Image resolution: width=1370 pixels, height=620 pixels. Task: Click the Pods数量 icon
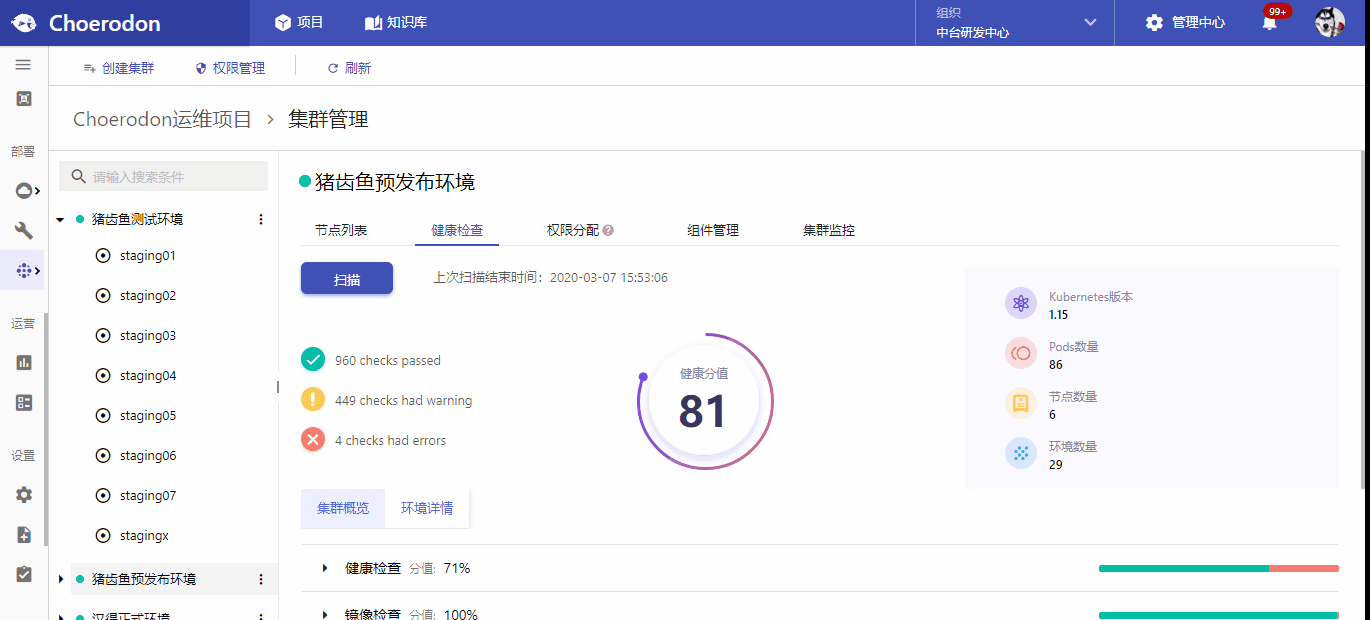[x=1021, y=353]
